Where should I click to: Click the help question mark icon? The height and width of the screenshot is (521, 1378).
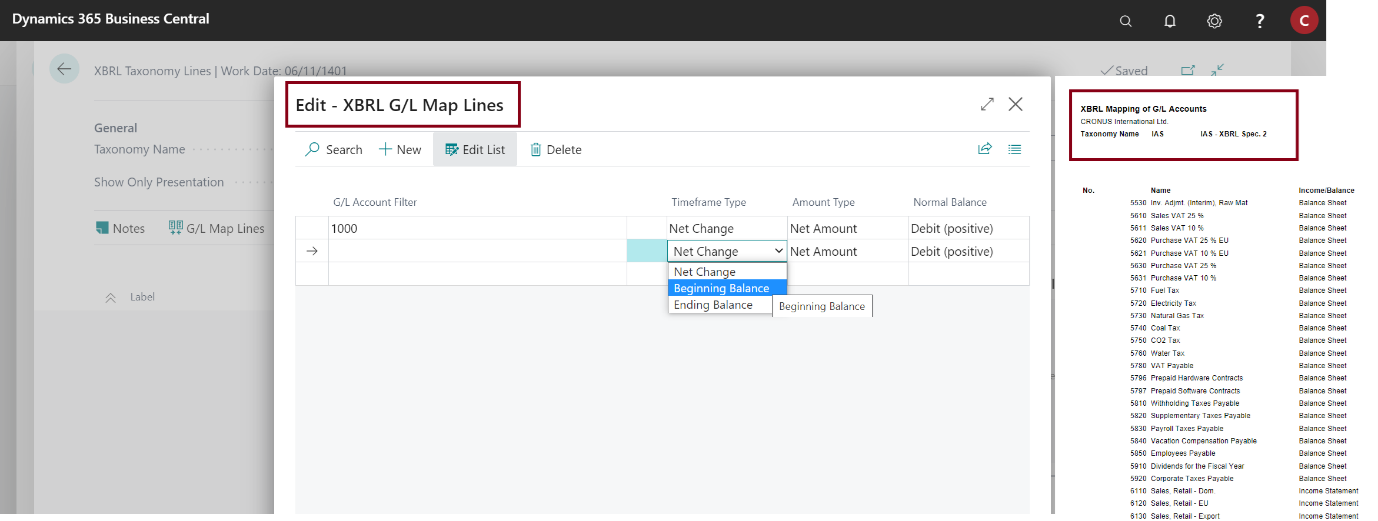pyautogui.click(x=1260, y=21)
